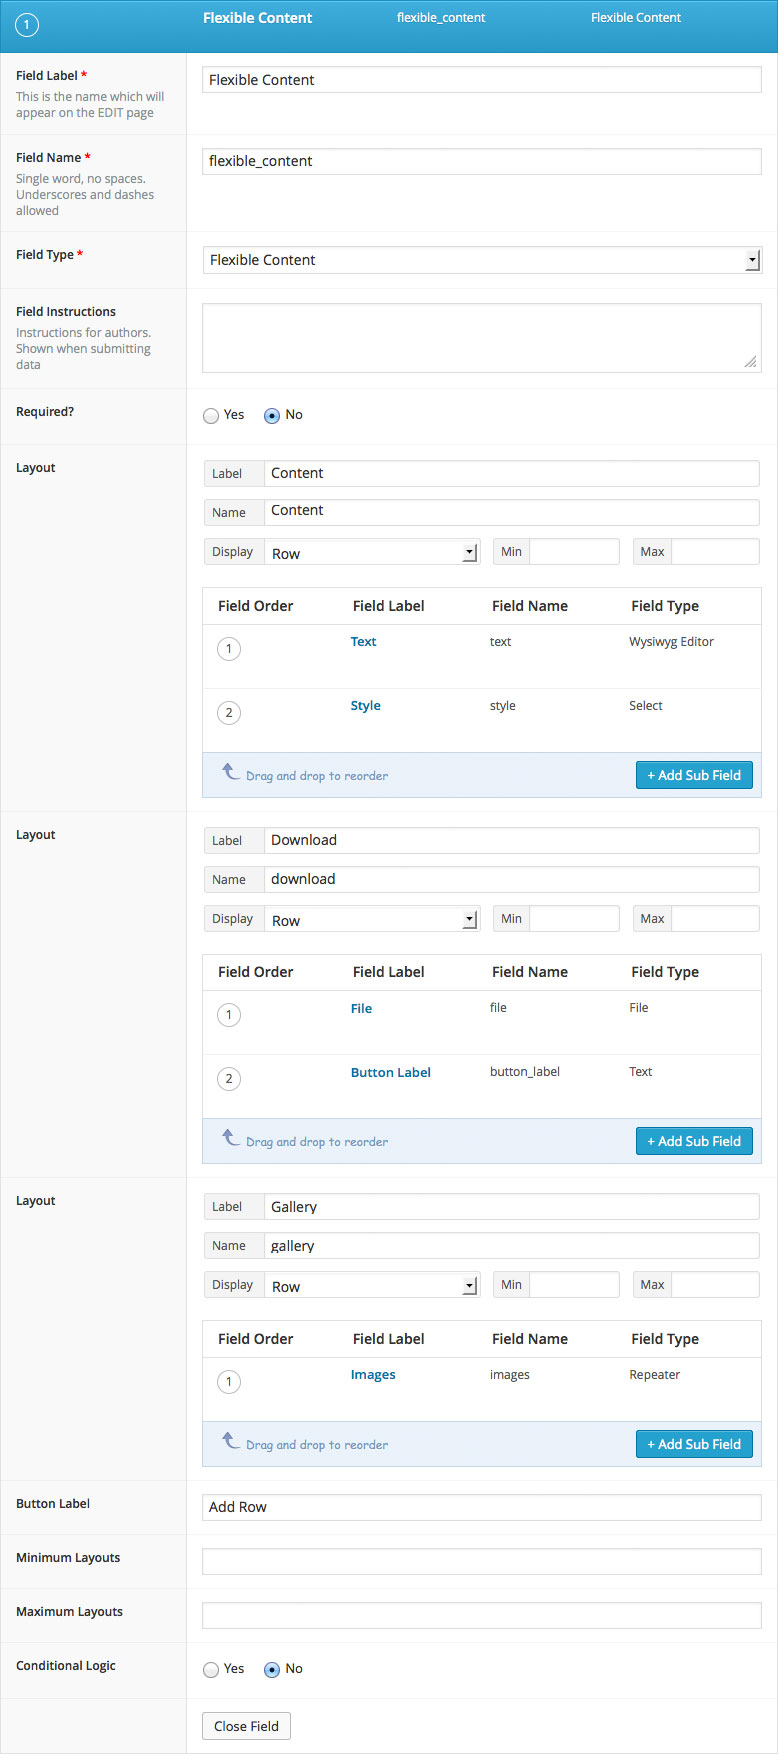Open the Text sub field link

363,641
